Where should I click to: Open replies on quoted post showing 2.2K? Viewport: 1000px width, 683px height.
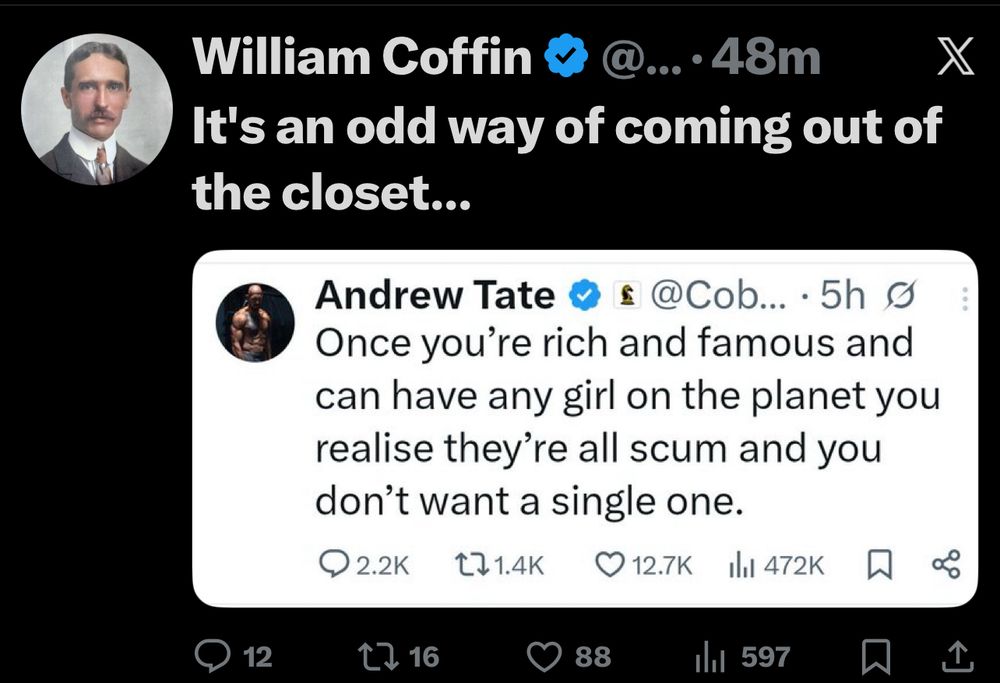330,566
